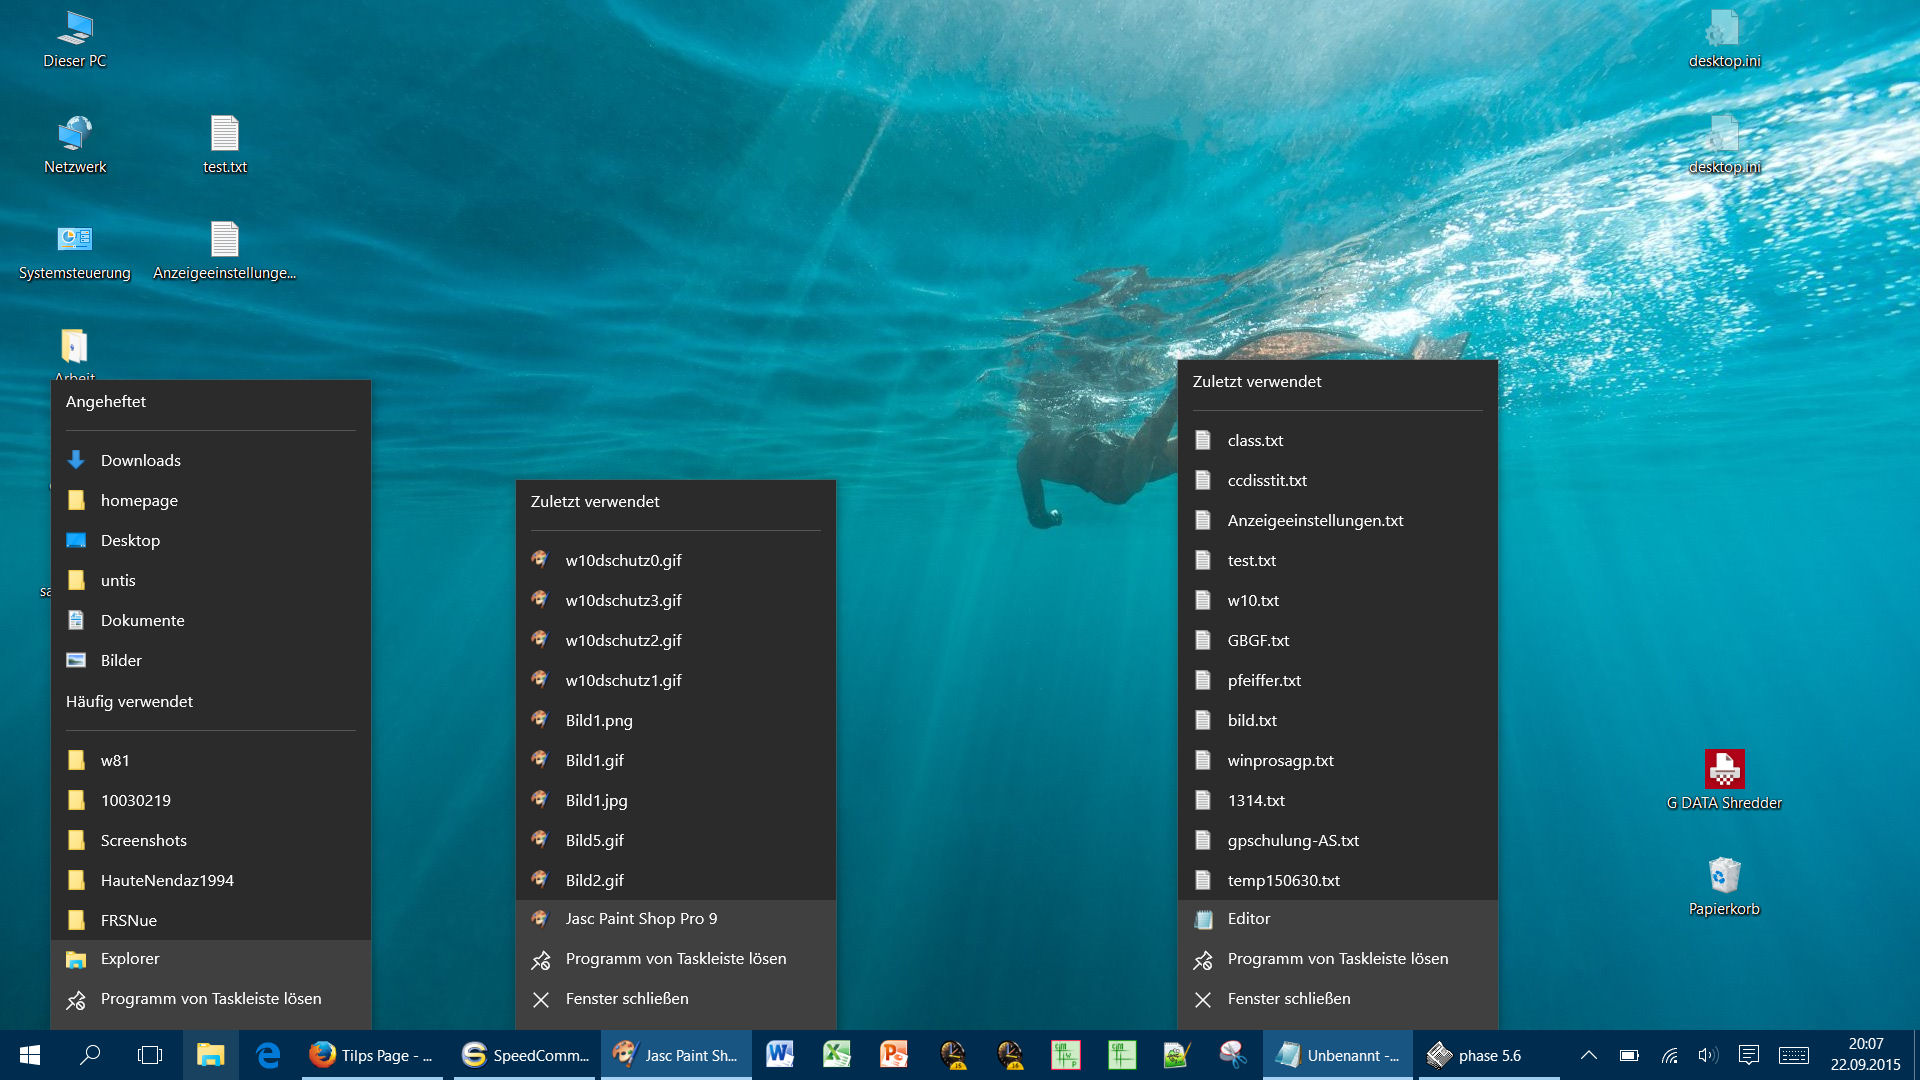The height and width of the screenshot is (1080, 1920).
Task: Open Word from the taskbar
Action: coord(780,1055)
